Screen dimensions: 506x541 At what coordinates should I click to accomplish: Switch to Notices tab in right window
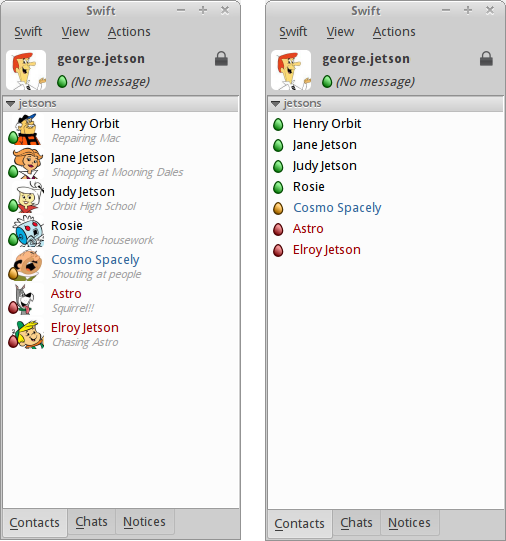click(x=409, y=523)
